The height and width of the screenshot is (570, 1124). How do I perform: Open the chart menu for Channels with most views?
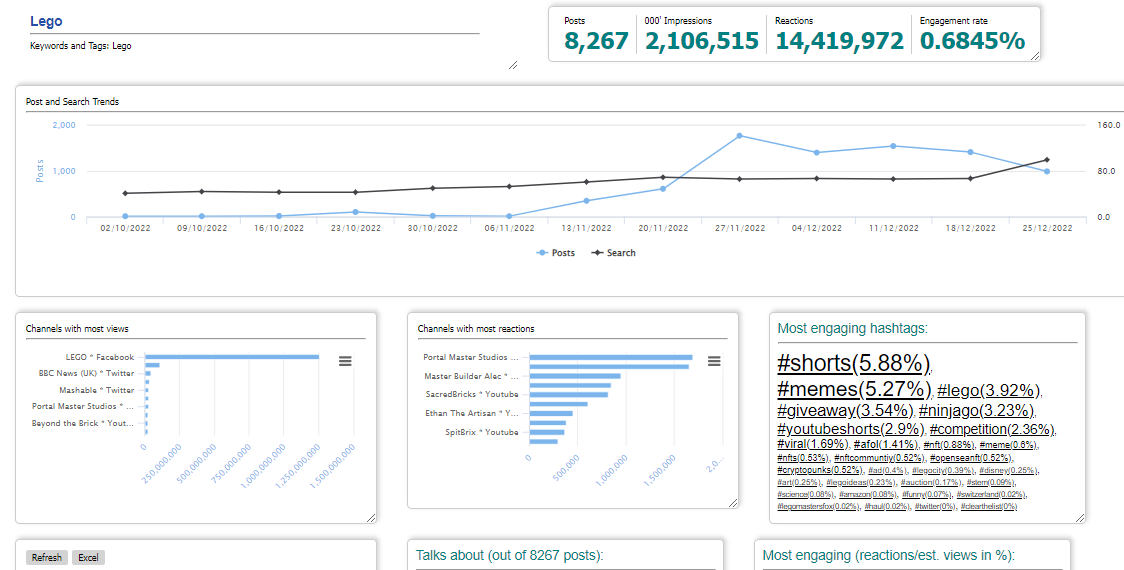pos(346,361)
